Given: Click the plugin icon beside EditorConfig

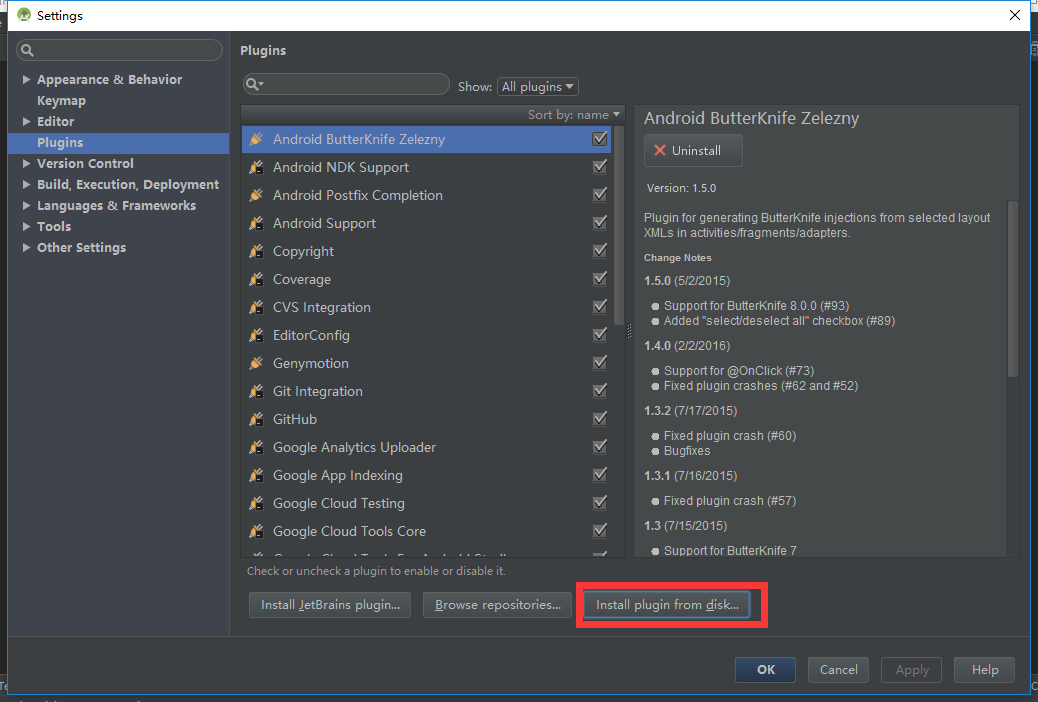Looking at the screenshot, I should (x=256, y=335).
